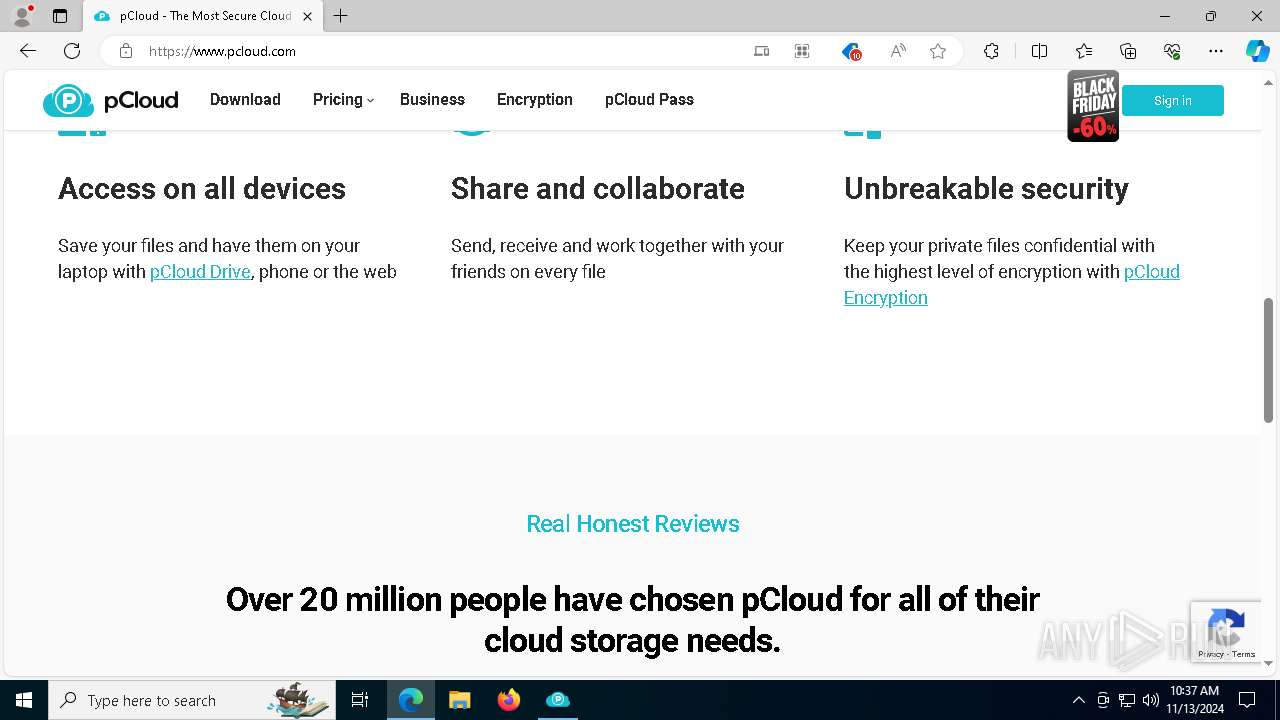Click the Windows taskbar search box
The image size is (1280, 720).
[x=191, y=700]
